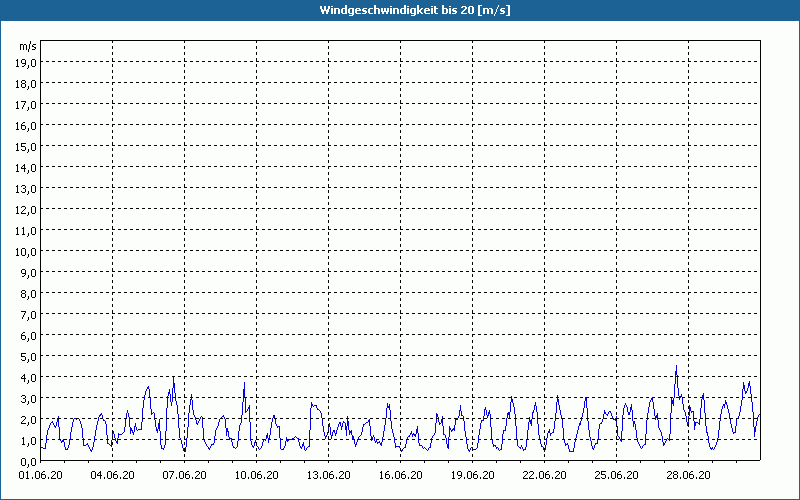800x500 pixels.
Task: Click the chart title 'Windgeschwindigkeit bis 20 [m/s]'
Action: tap(415, 10)
